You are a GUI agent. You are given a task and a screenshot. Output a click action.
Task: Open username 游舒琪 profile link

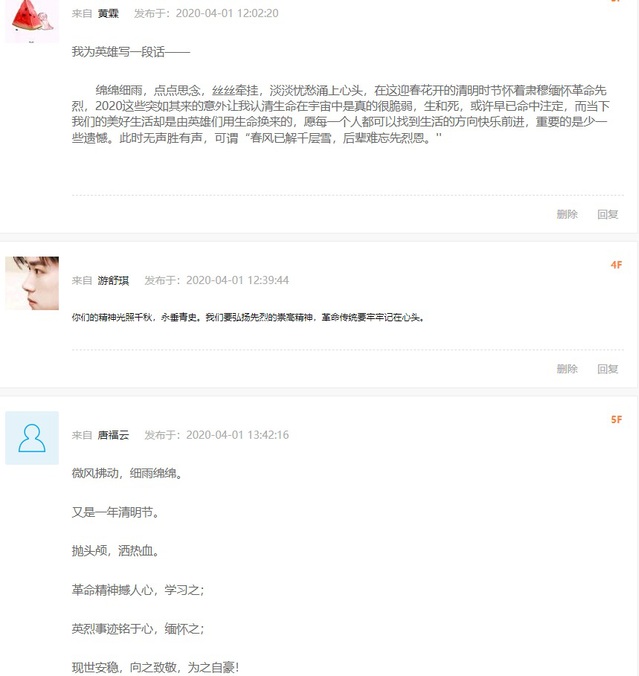(113, 281)
